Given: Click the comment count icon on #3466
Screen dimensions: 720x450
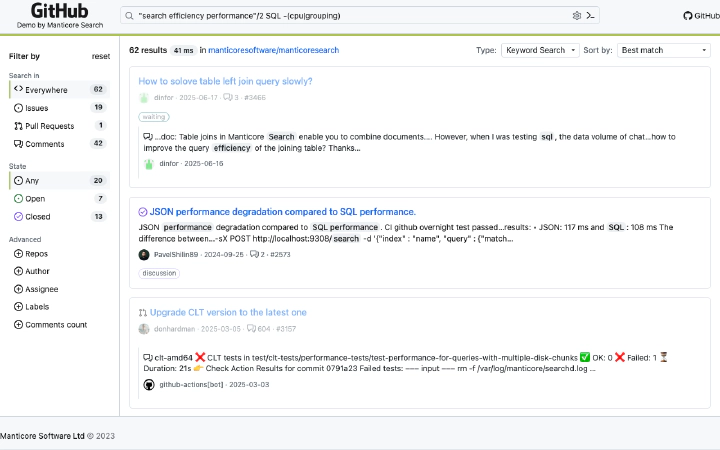Looking at the screenshot, I should (228, 97).
